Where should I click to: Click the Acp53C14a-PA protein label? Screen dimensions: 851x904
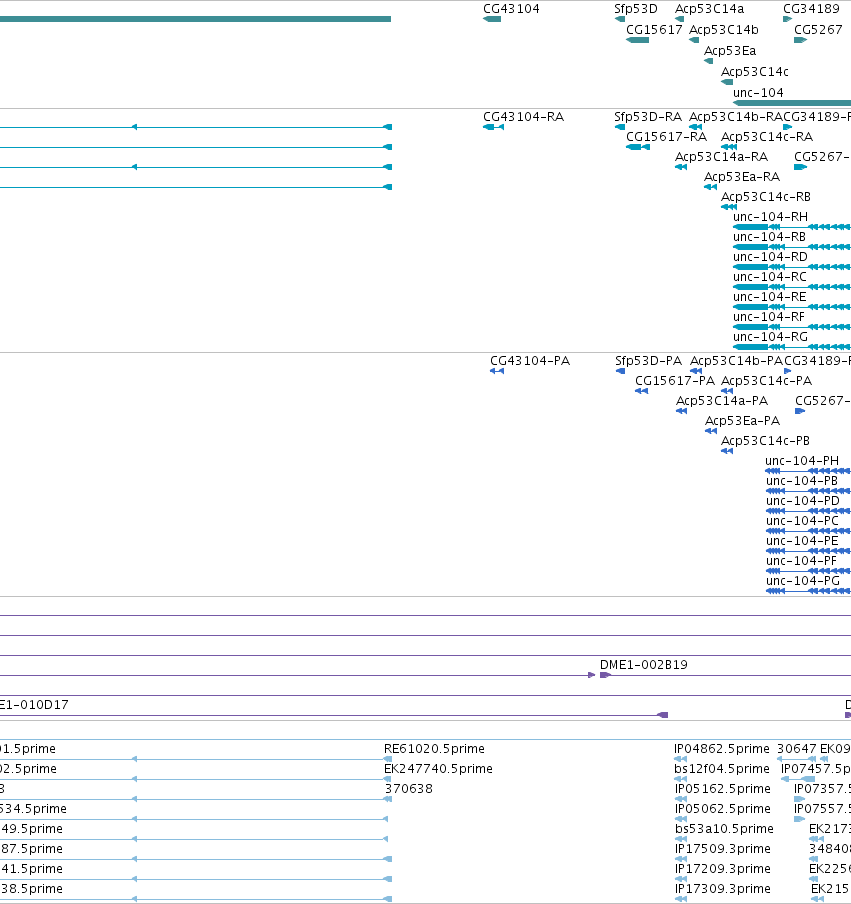[721, 401]
